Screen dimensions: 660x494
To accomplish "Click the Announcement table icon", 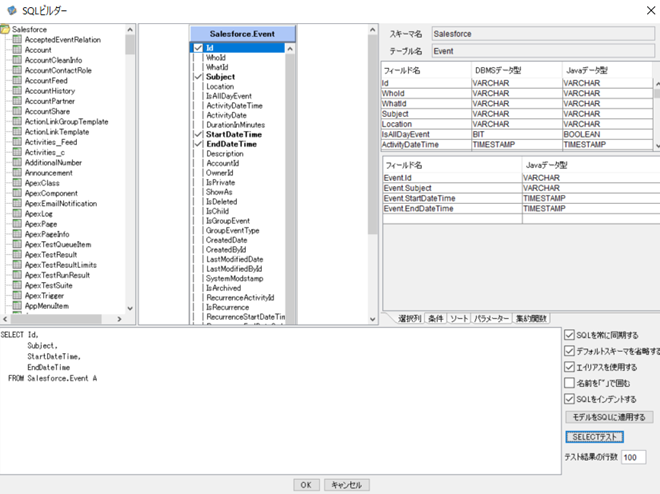I will click(17, 173).
